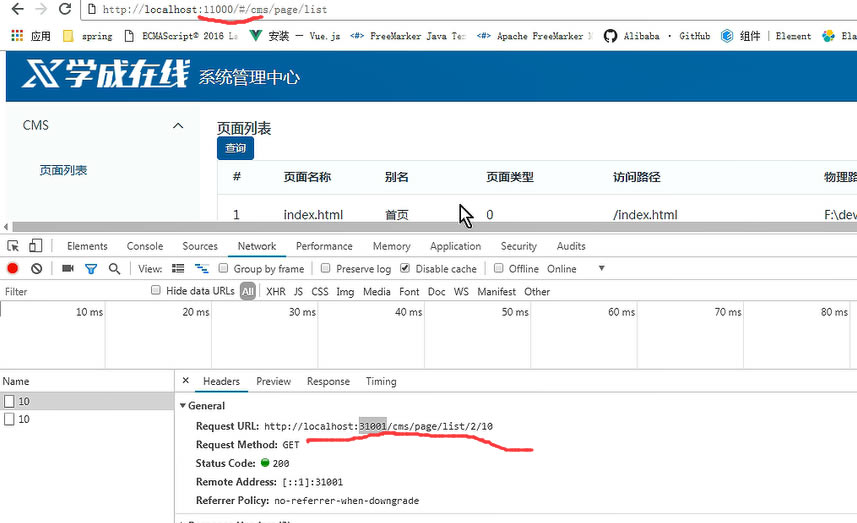Select the second request named 10

coord(87,419)
